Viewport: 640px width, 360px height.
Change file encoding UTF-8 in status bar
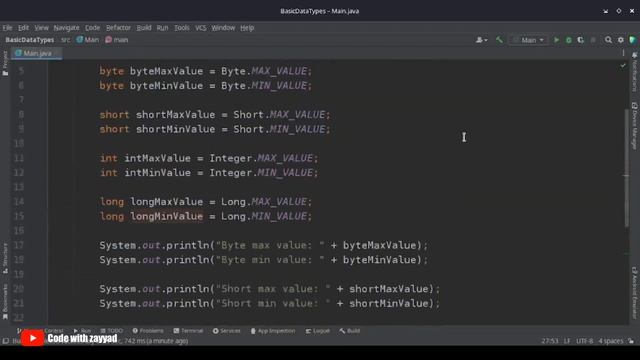[584, 341]
